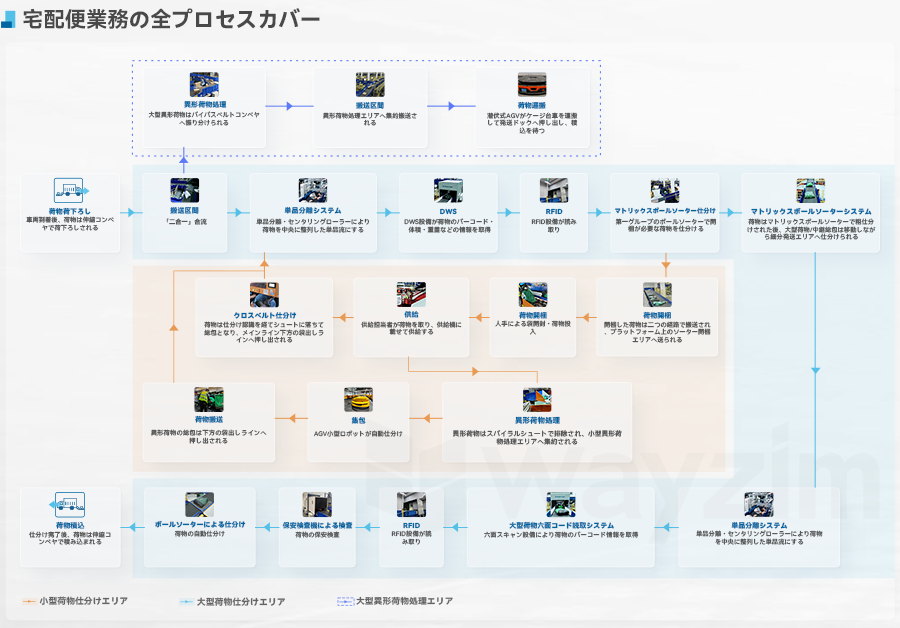
Task: Click the 荷物の自動仕分け description
Action: pos(200,534)
